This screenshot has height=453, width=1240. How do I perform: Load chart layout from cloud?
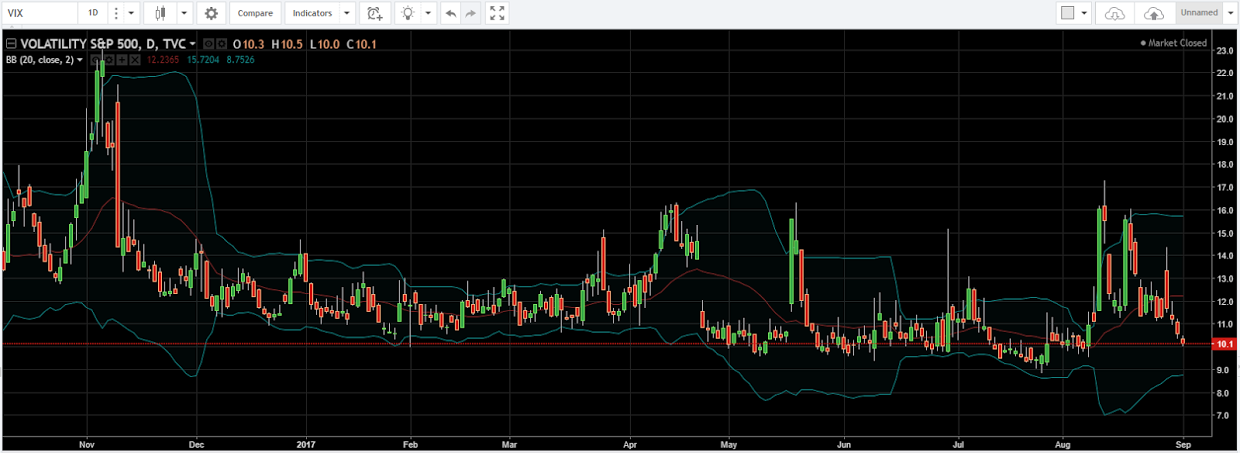click(1115, 13)
